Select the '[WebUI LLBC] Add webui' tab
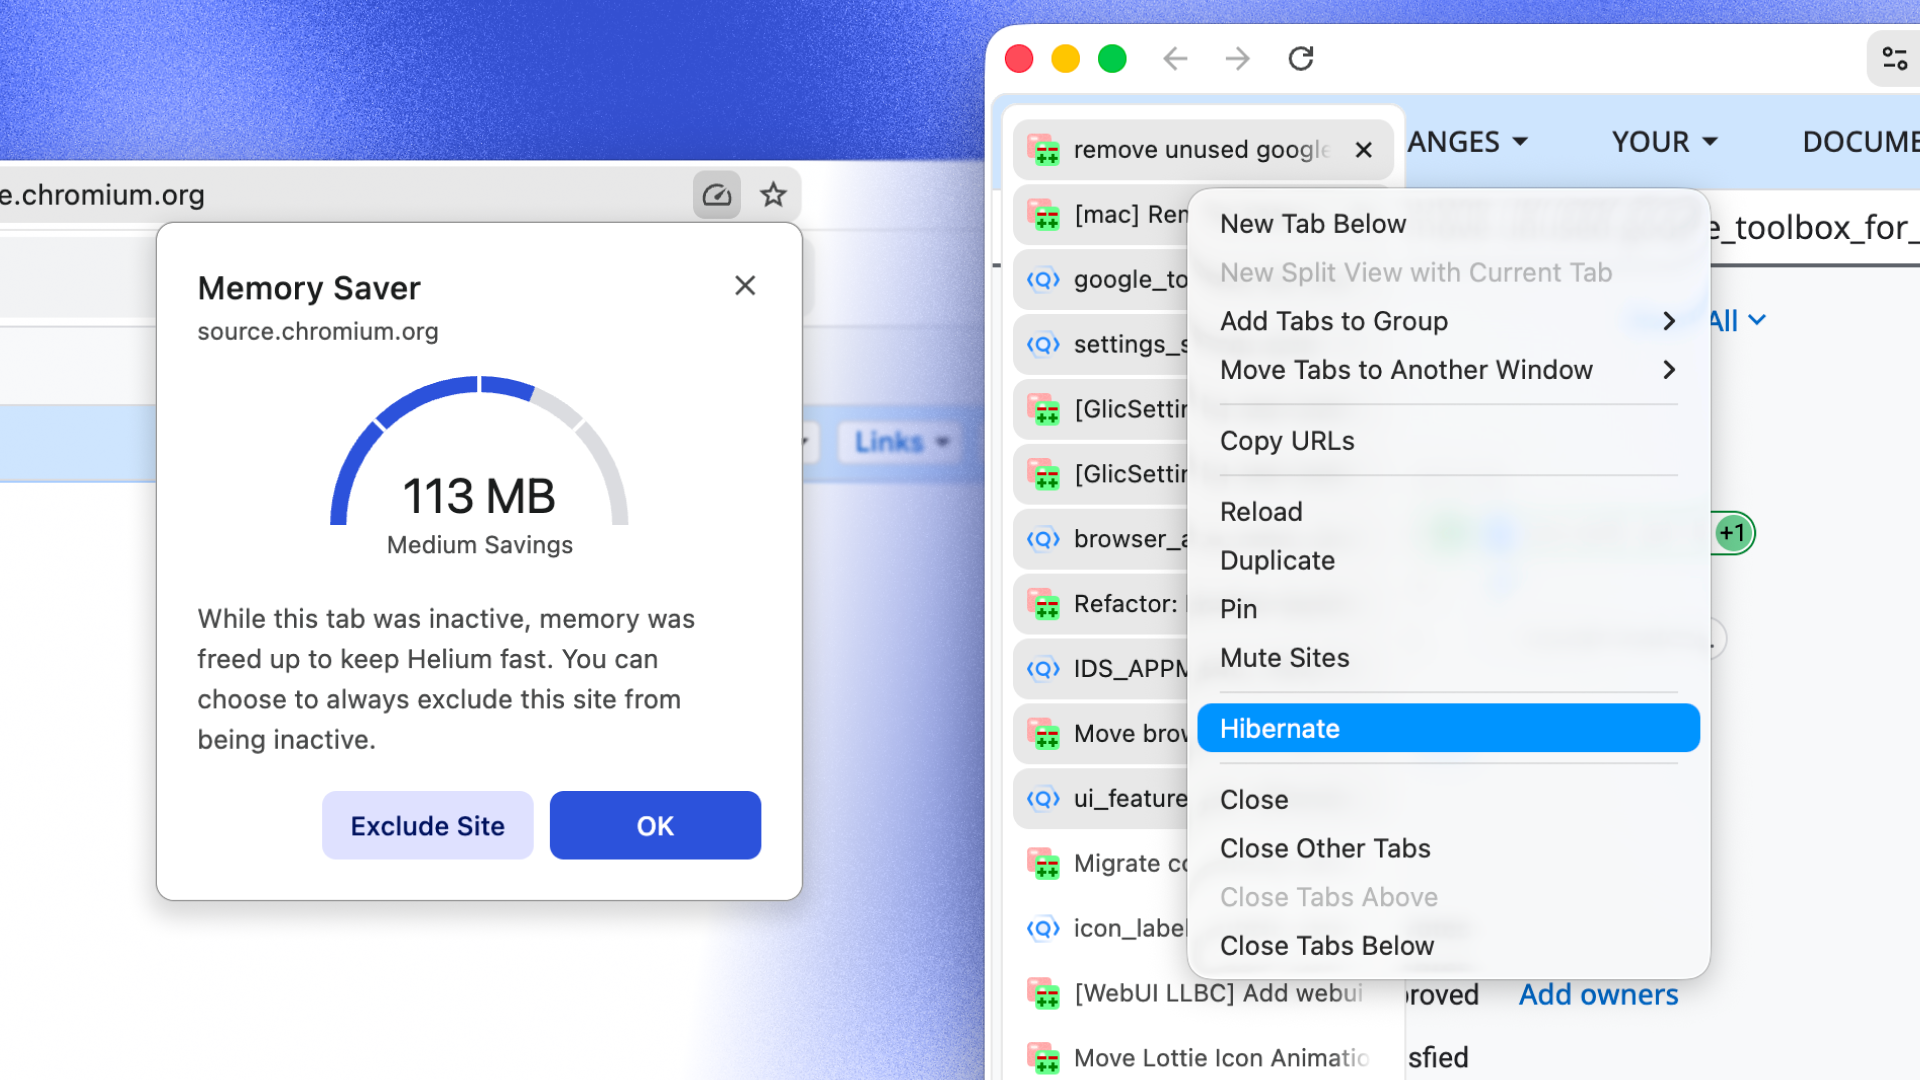 1203,993
